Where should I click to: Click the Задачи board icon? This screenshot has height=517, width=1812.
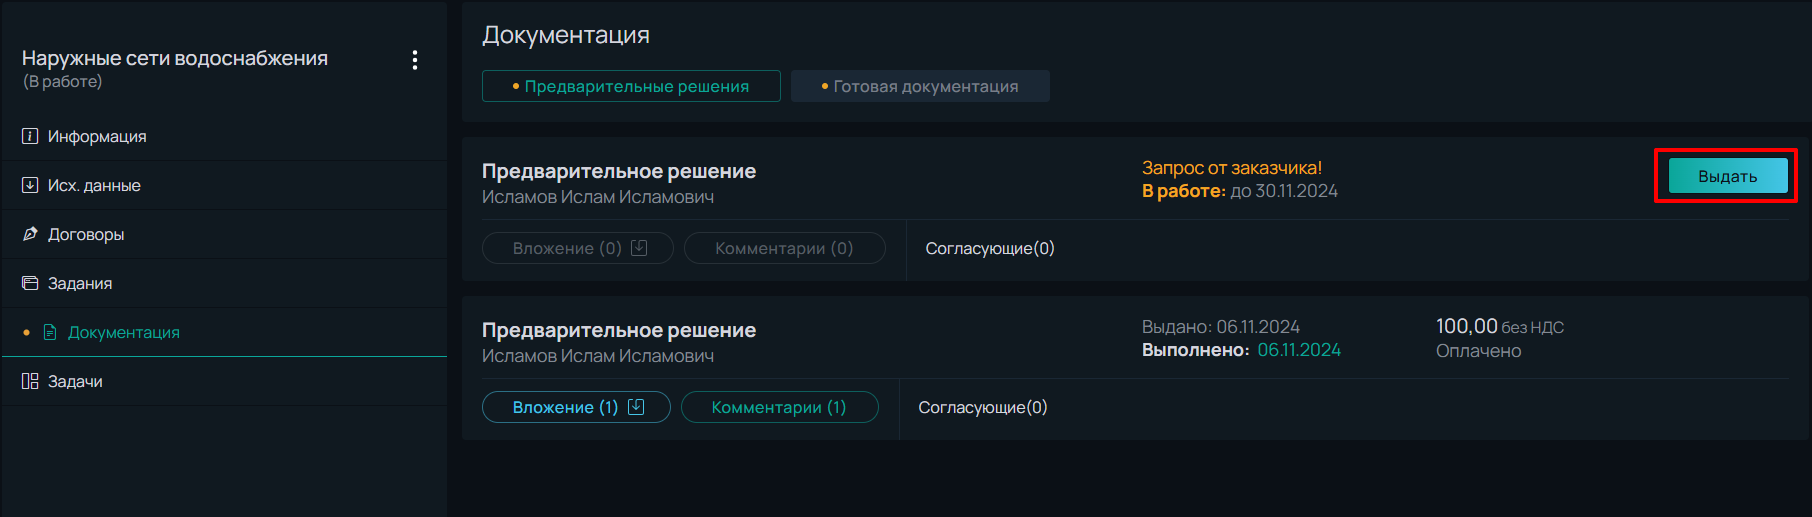click(x=30, y=381)
